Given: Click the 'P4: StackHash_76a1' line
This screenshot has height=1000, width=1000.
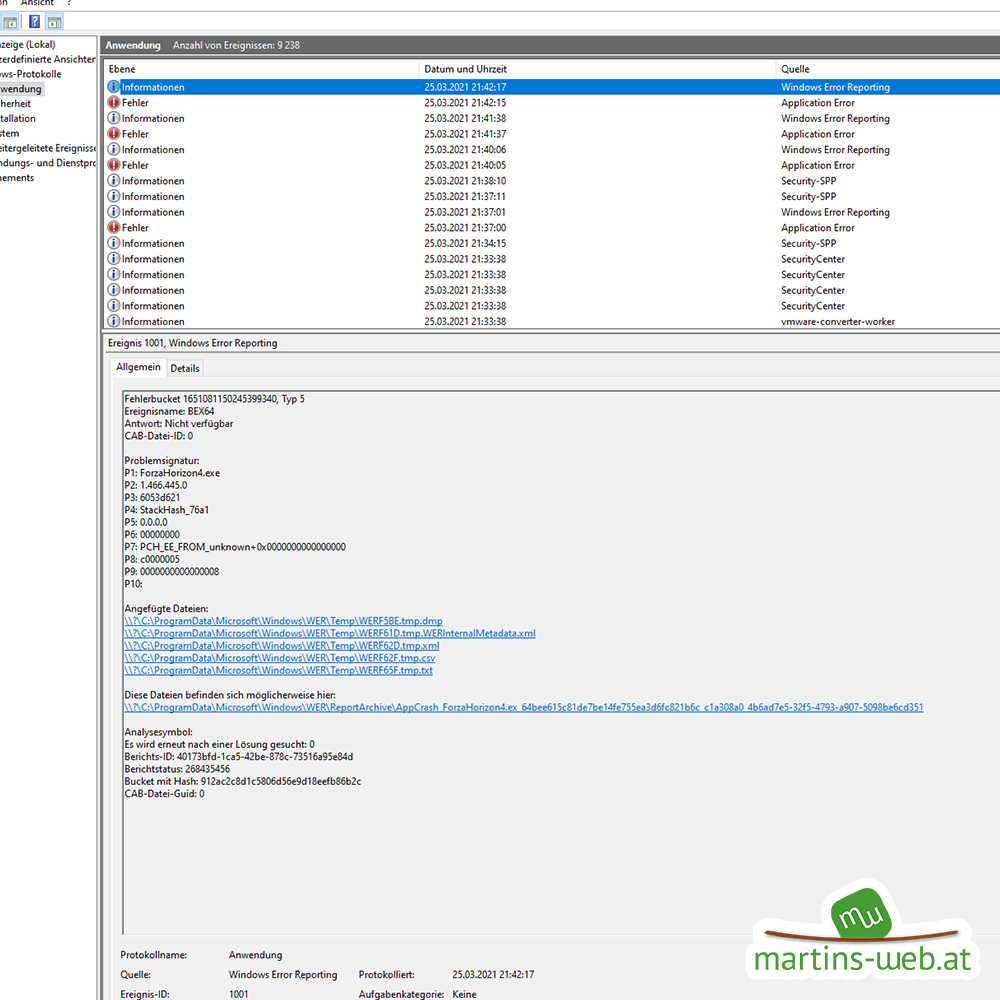Looking at the screenshot, I should [x=166, y=510].
